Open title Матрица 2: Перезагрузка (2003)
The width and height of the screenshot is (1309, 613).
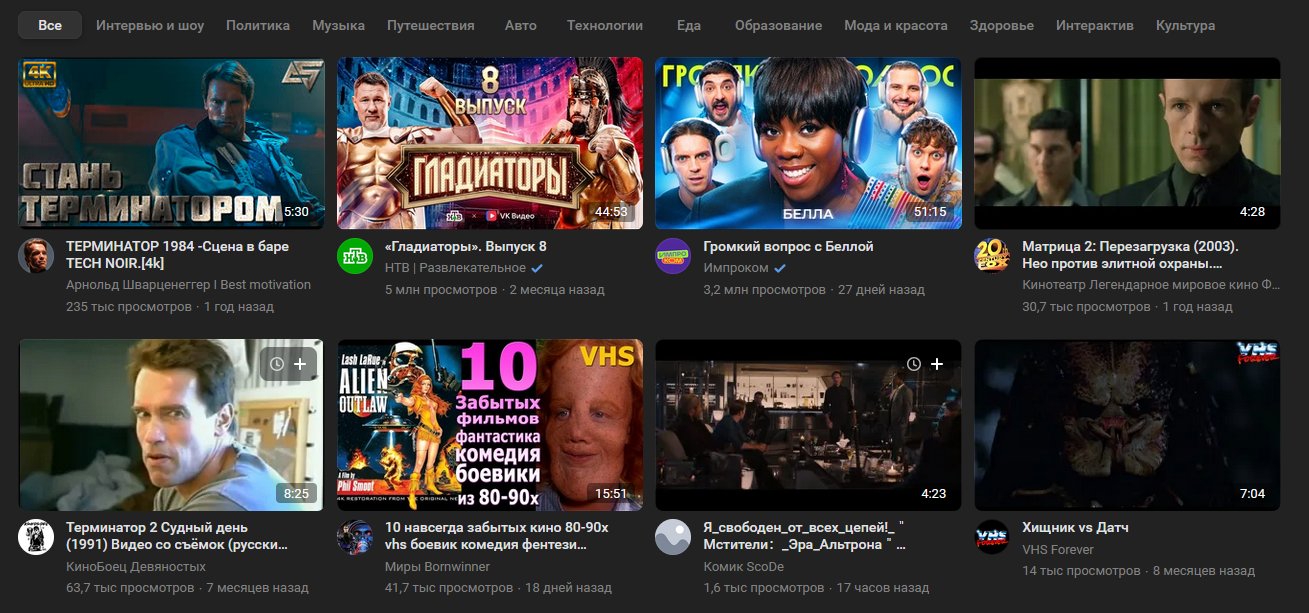click(1131, 255)
